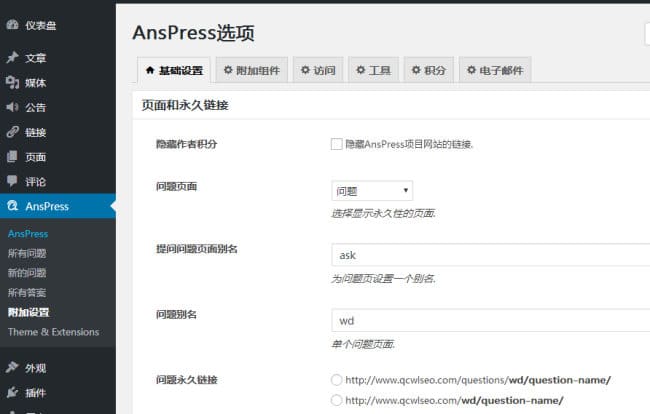Click the plug icon beside 插件
This screenshot has height=414, width=650.
(x=12, y=392)
